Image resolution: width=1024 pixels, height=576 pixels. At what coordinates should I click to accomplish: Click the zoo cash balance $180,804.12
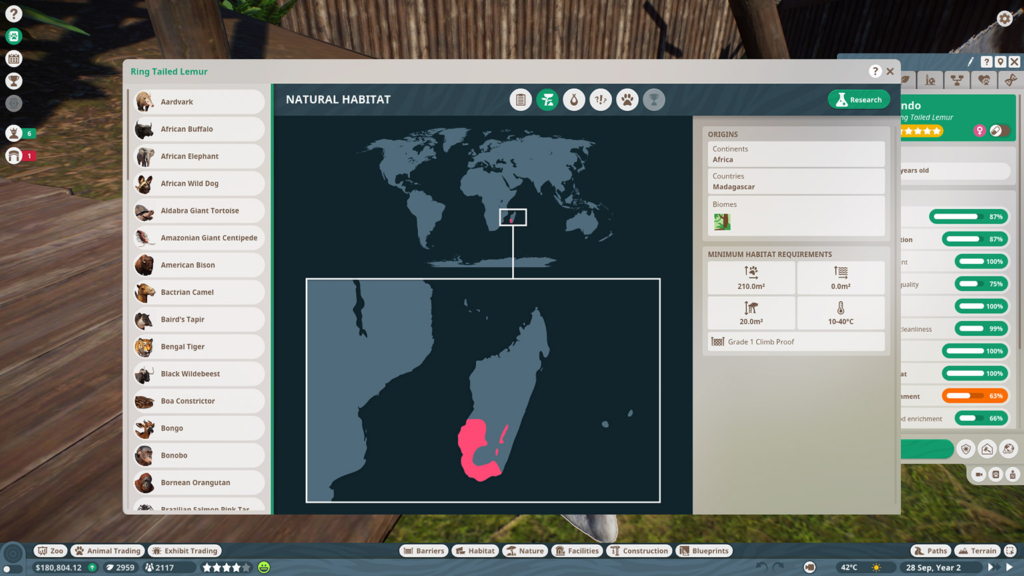59,568
